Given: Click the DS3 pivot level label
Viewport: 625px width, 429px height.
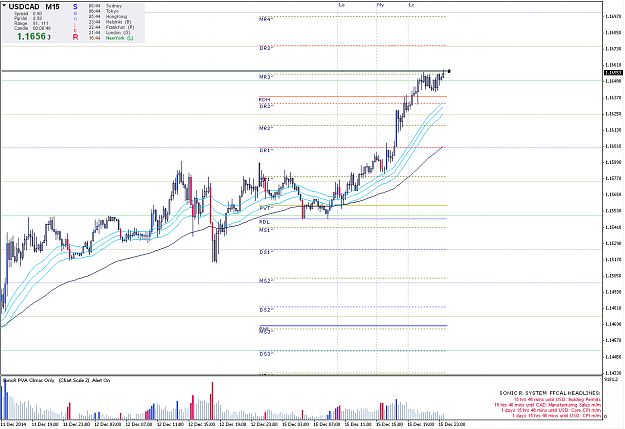Looking at the screenshot, I should (266, 354).
